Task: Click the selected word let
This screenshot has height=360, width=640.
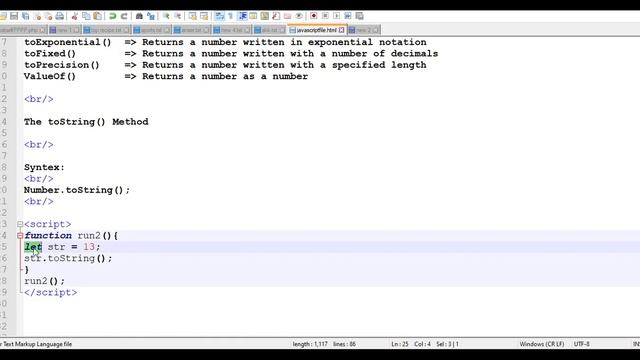Action: 33,247
